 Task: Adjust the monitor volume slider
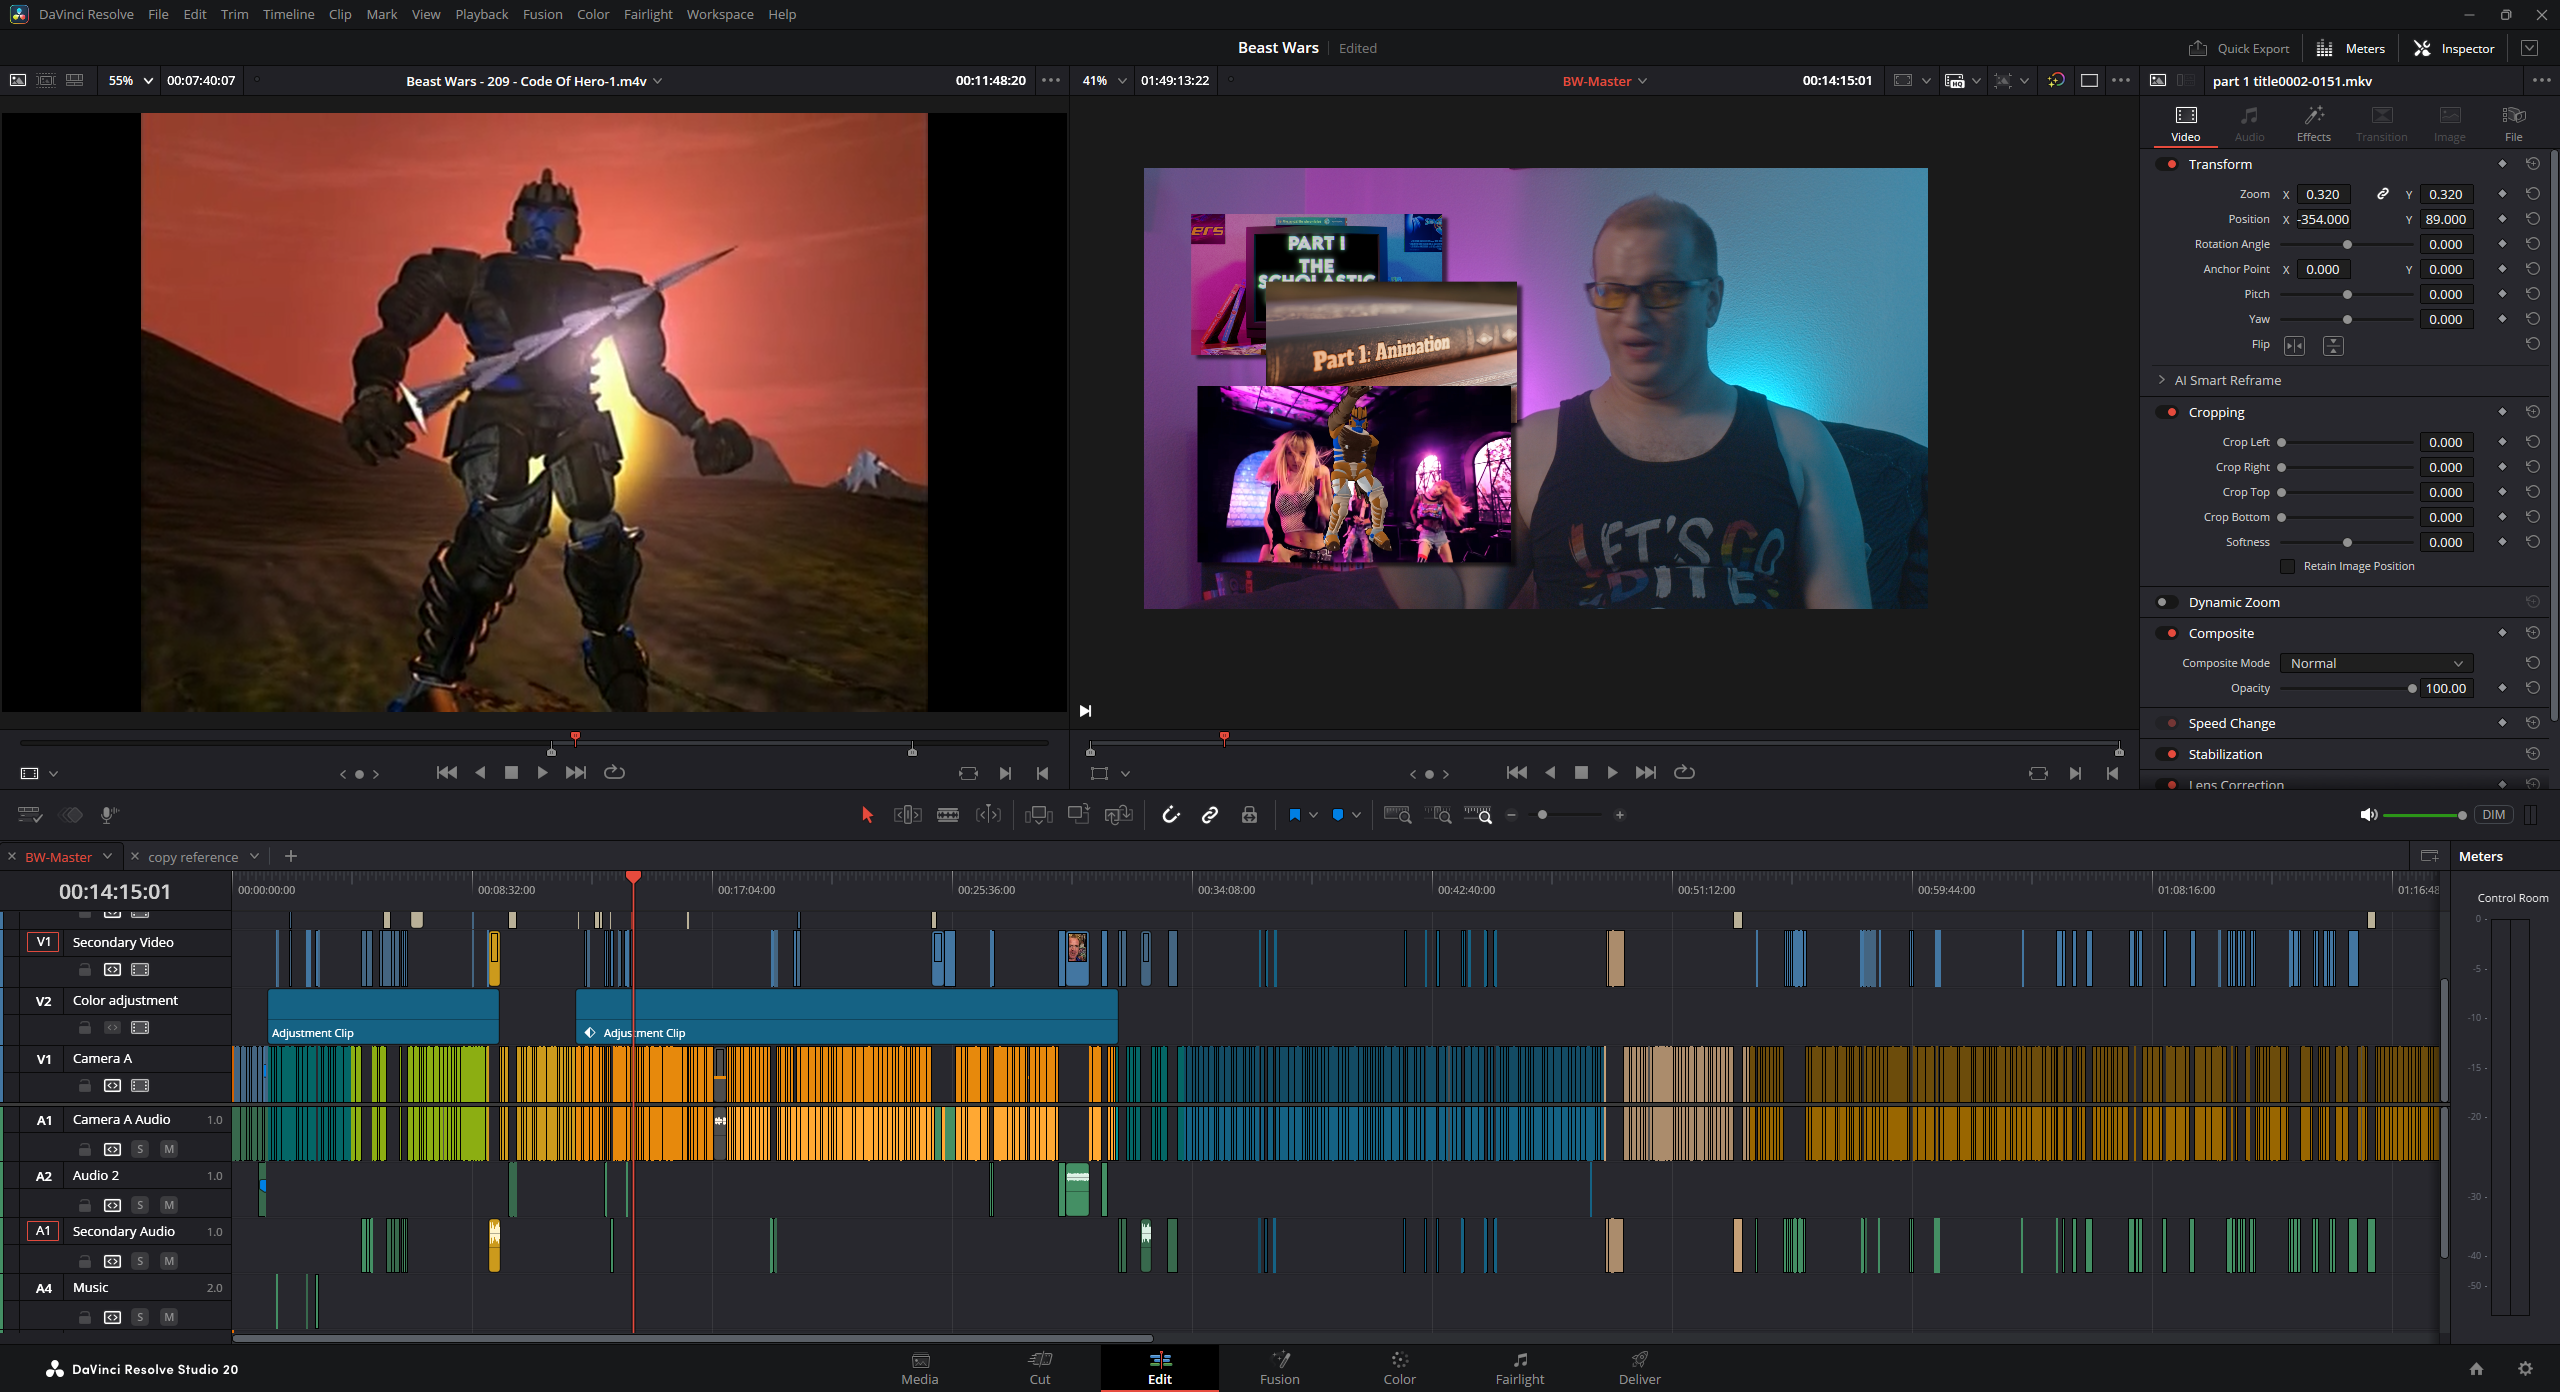coord(2424,815)
